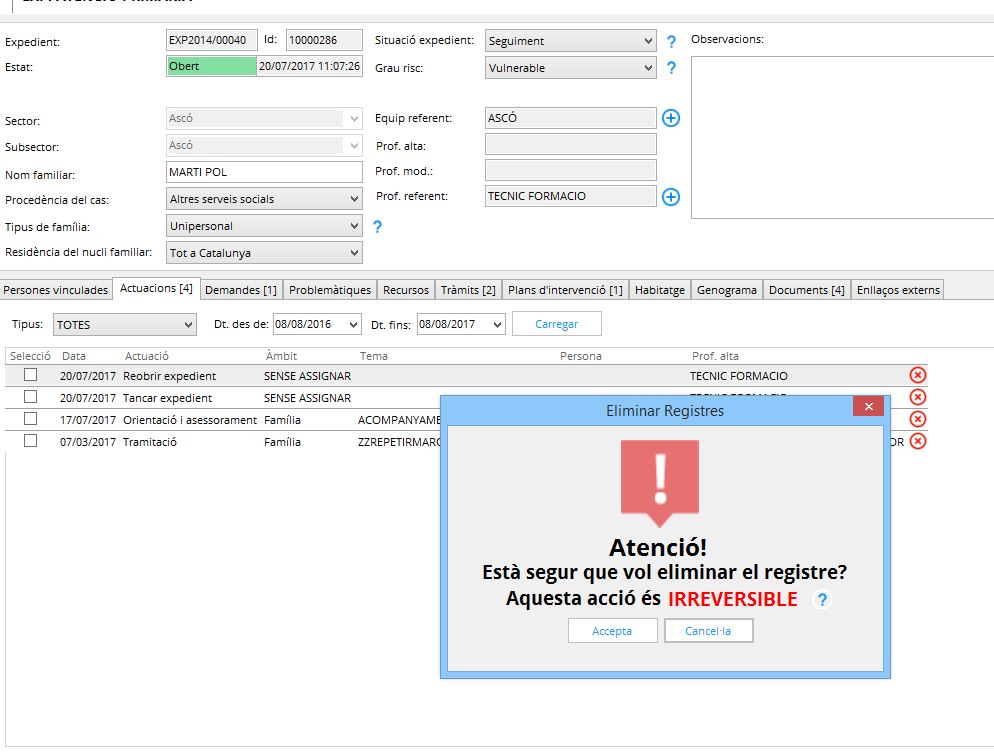Click the help icon beside Grau risc
The width and height of the screenshot is (994, 756).
pos(672,69)
